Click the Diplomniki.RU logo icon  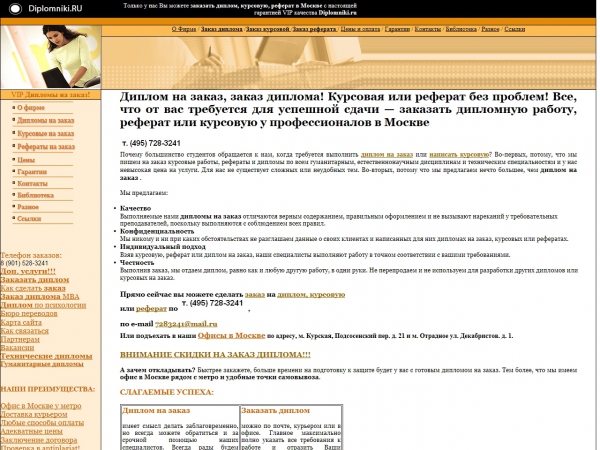point(15,9)
